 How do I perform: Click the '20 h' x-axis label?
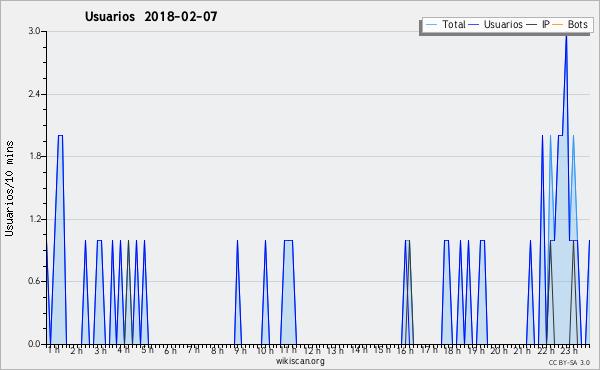[499, 350]
